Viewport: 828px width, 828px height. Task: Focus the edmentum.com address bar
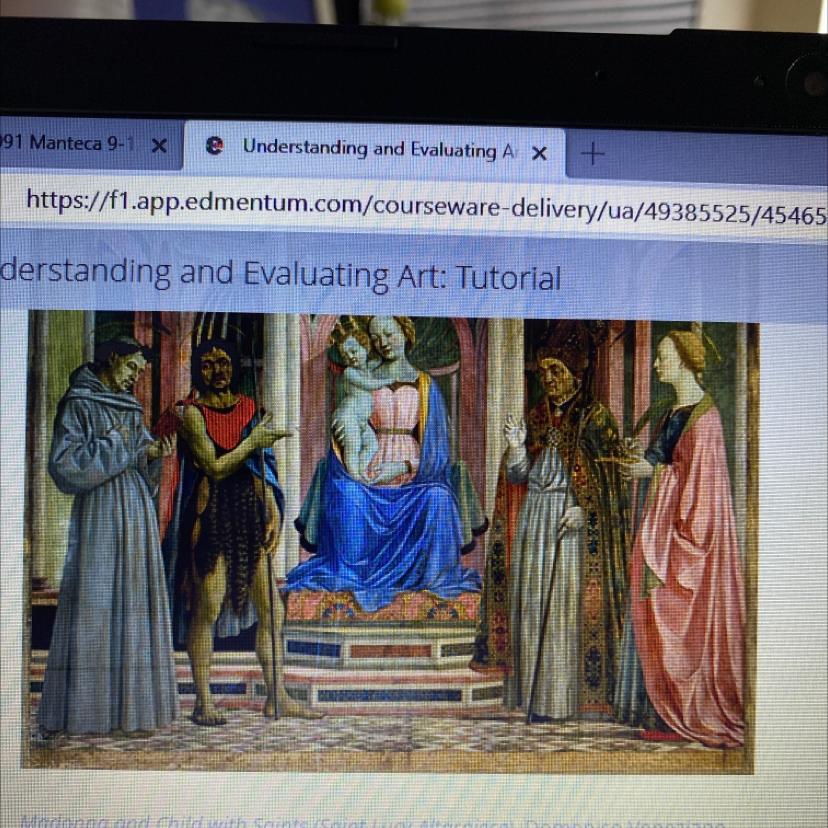[414, 208]
